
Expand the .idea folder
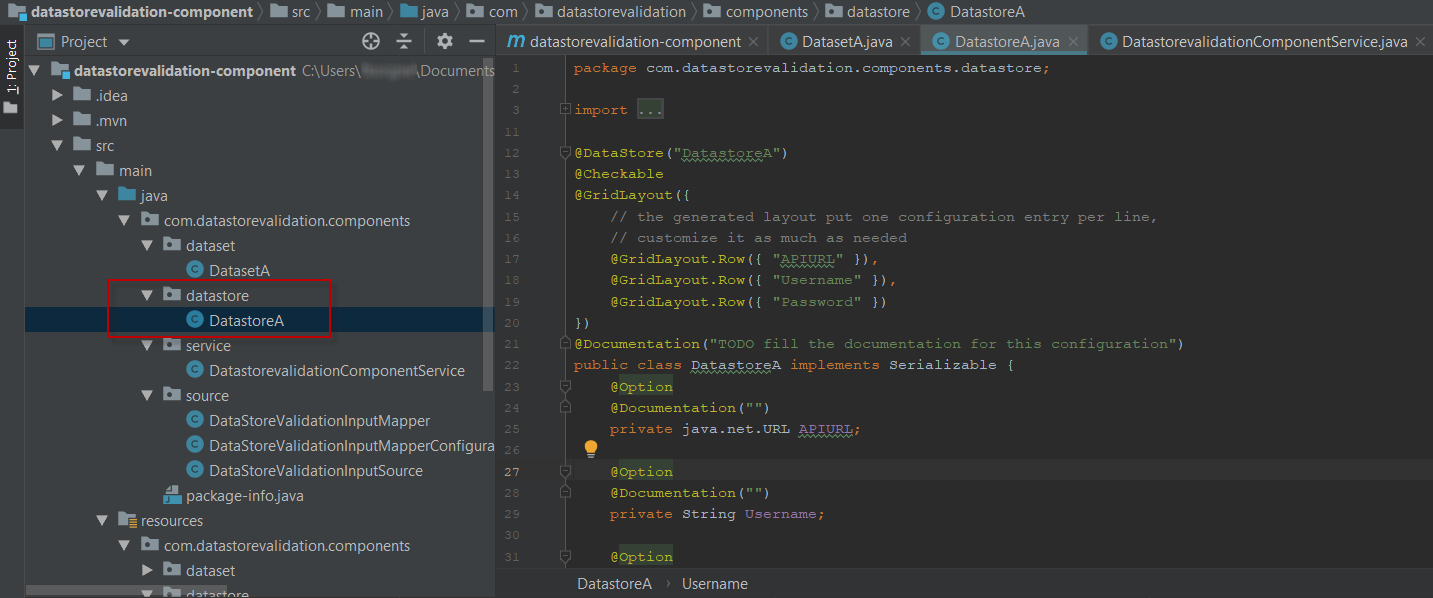57,95
